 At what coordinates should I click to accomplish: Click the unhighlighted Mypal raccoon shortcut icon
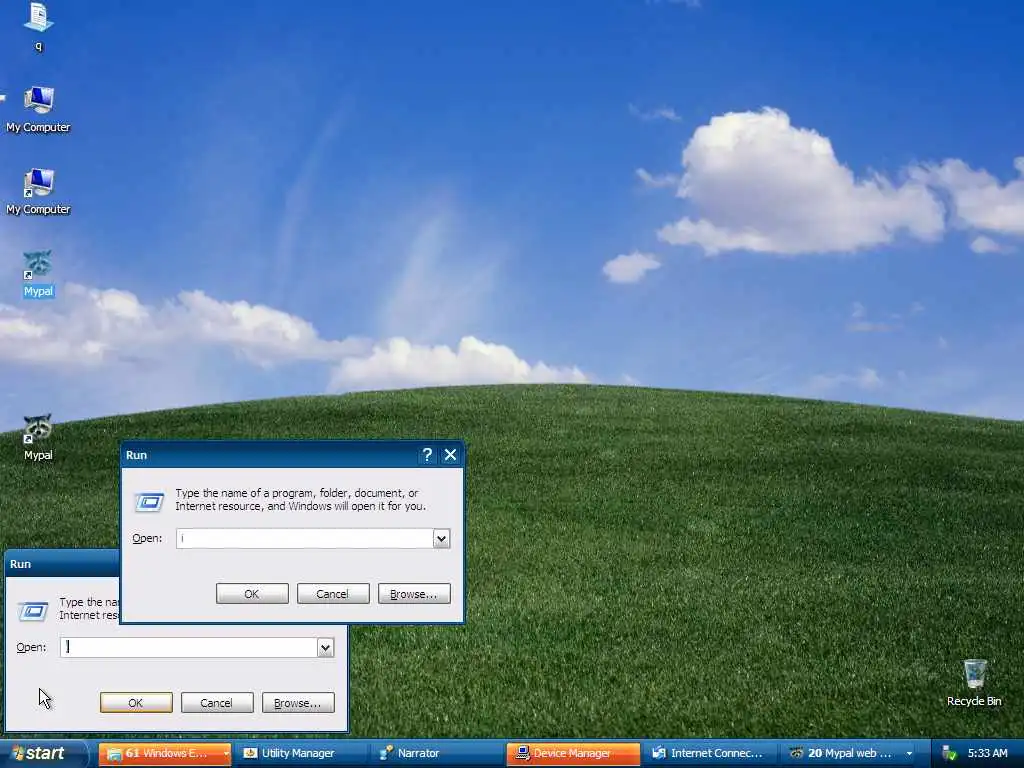tap(38, 438)
